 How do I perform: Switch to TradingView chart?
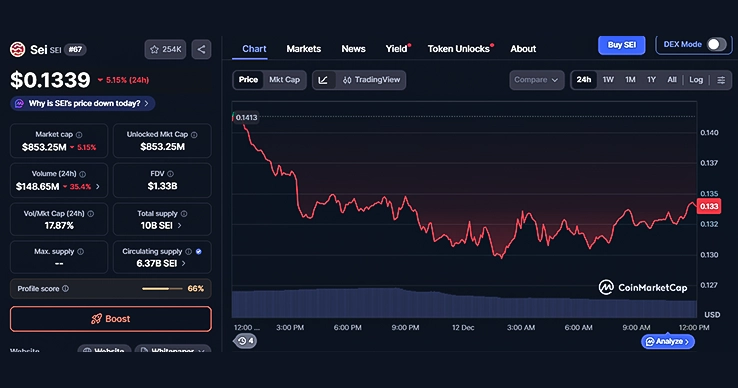click(371, 80)
